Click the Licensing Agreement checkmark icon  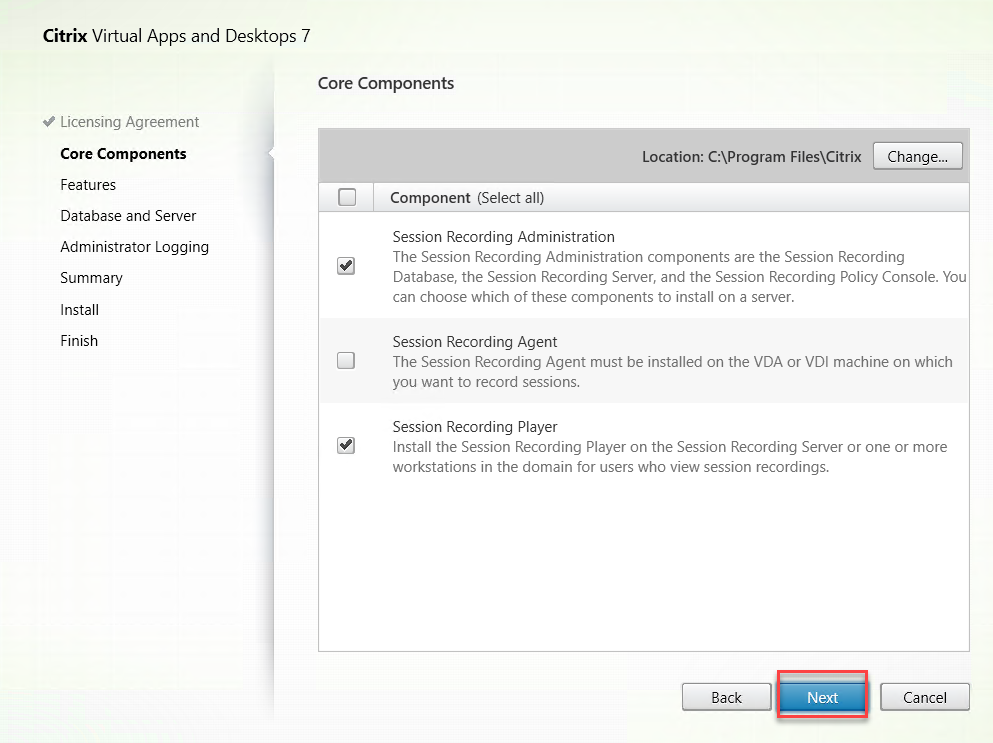point(49,122)
